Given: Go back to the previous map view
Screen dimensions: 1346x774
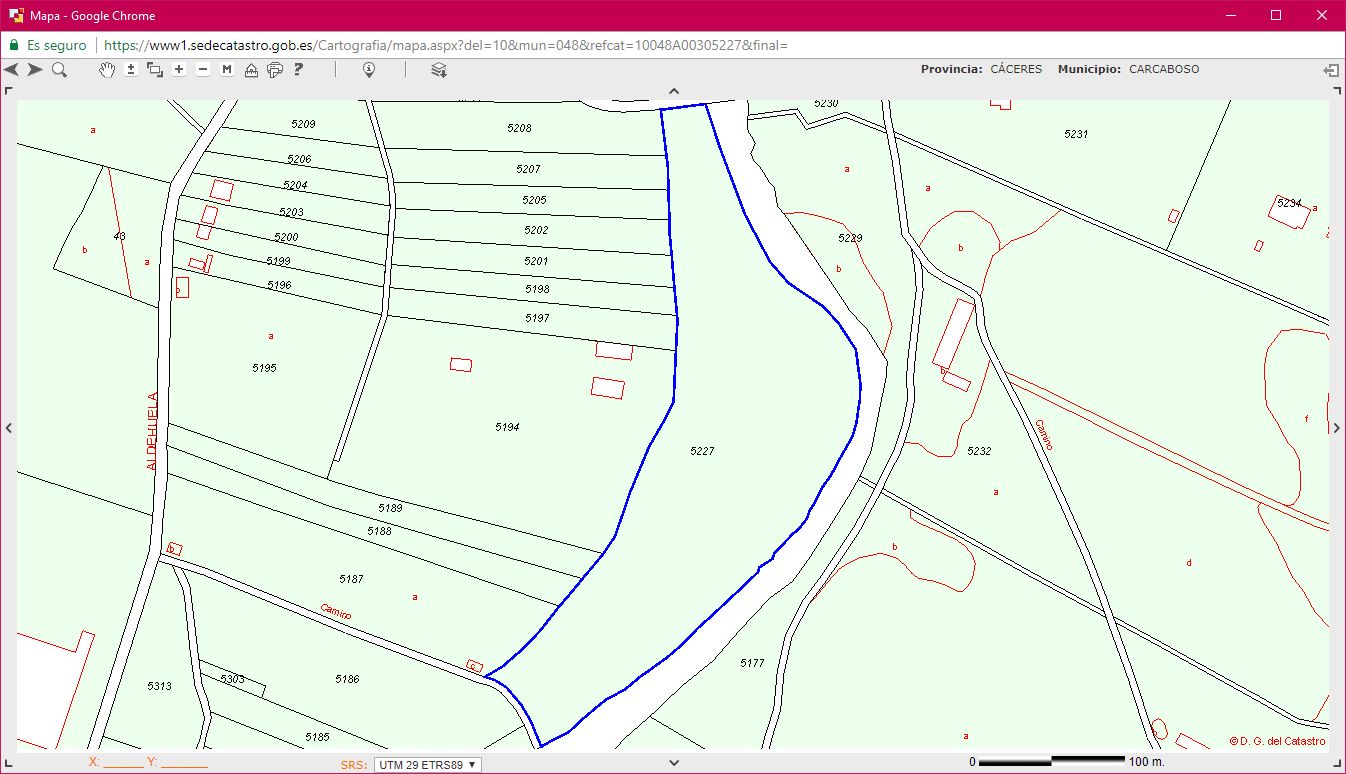Looking at the screenshot, I should click(x=12, y=69).
